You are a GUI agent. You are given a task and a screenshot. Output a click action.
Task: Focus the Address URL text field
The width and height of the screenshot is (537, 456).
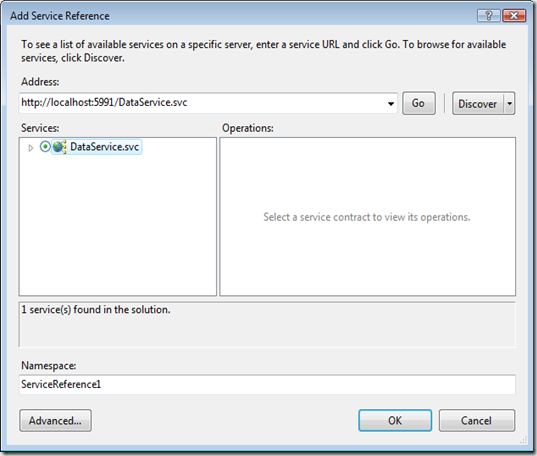tap(202, 103)
